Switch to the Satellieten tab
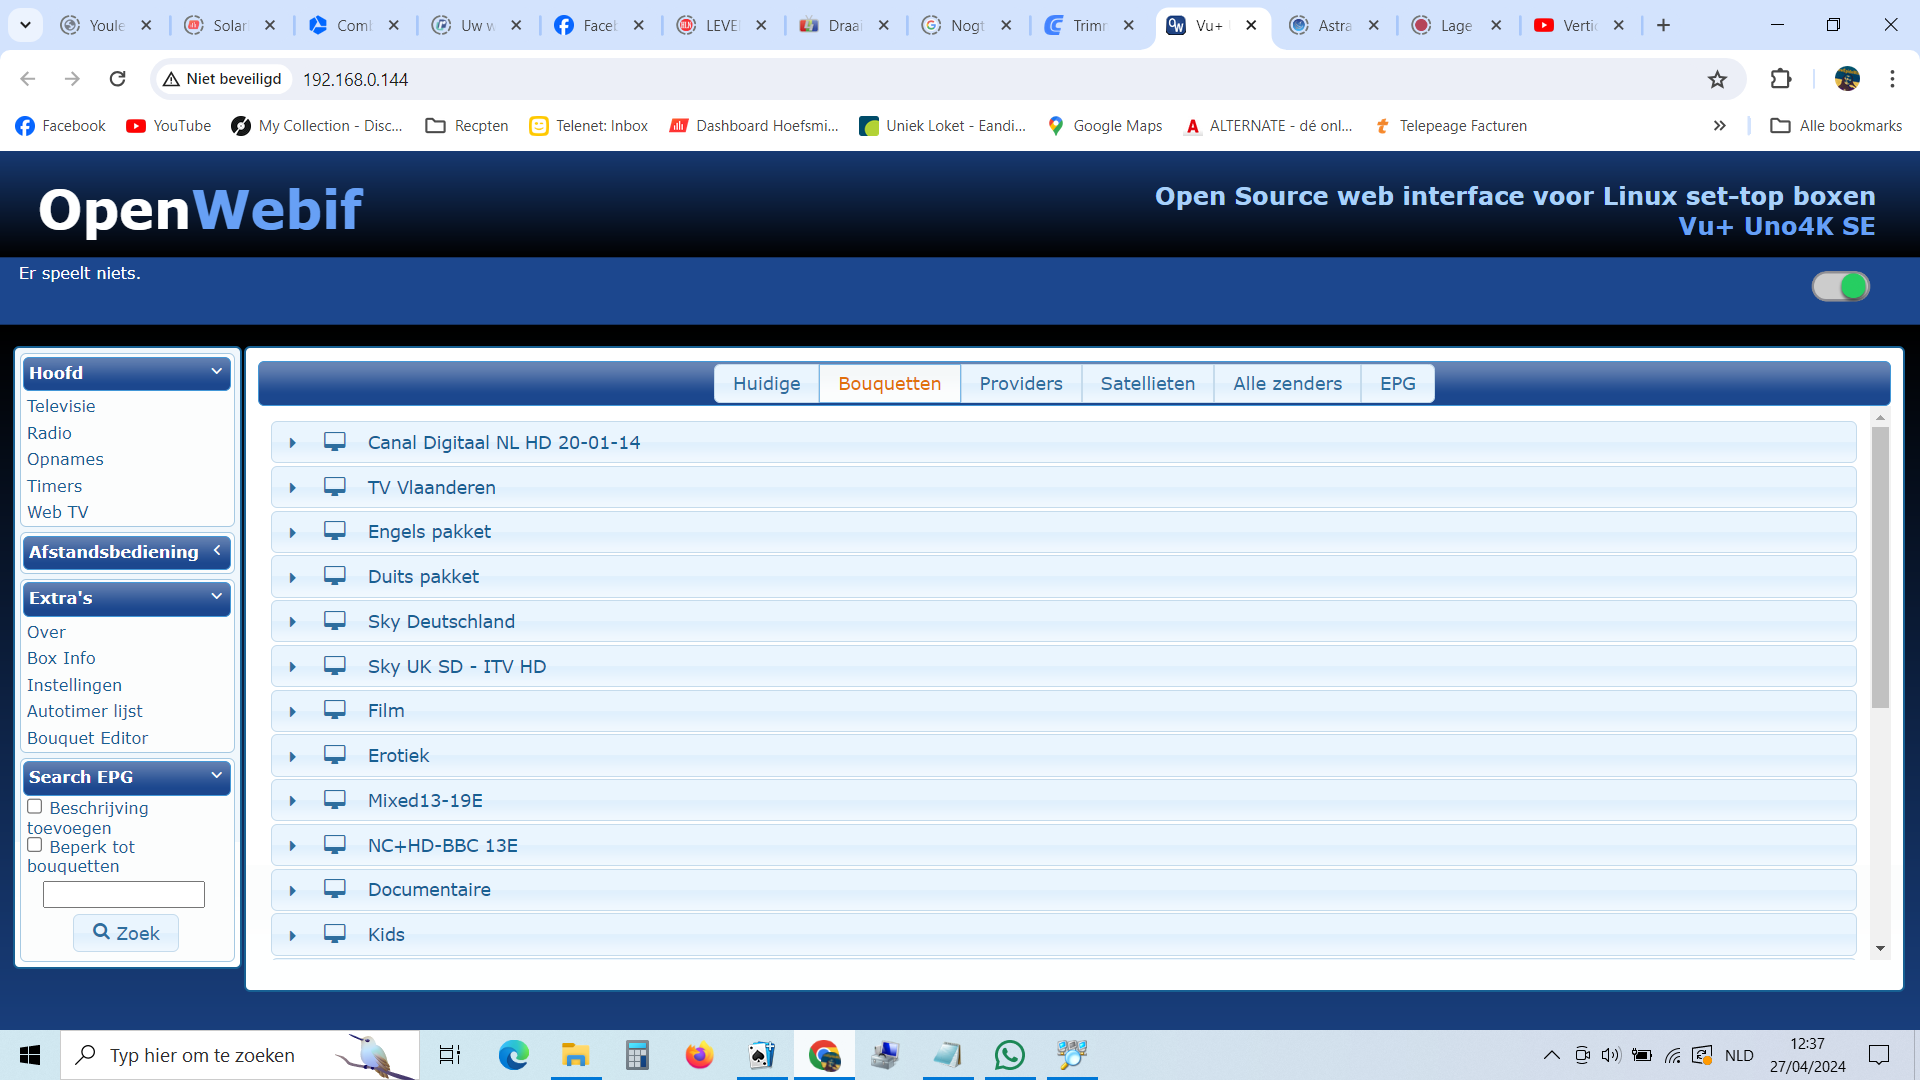This screenshot has height=1080, width=1920. (1148, 384)
